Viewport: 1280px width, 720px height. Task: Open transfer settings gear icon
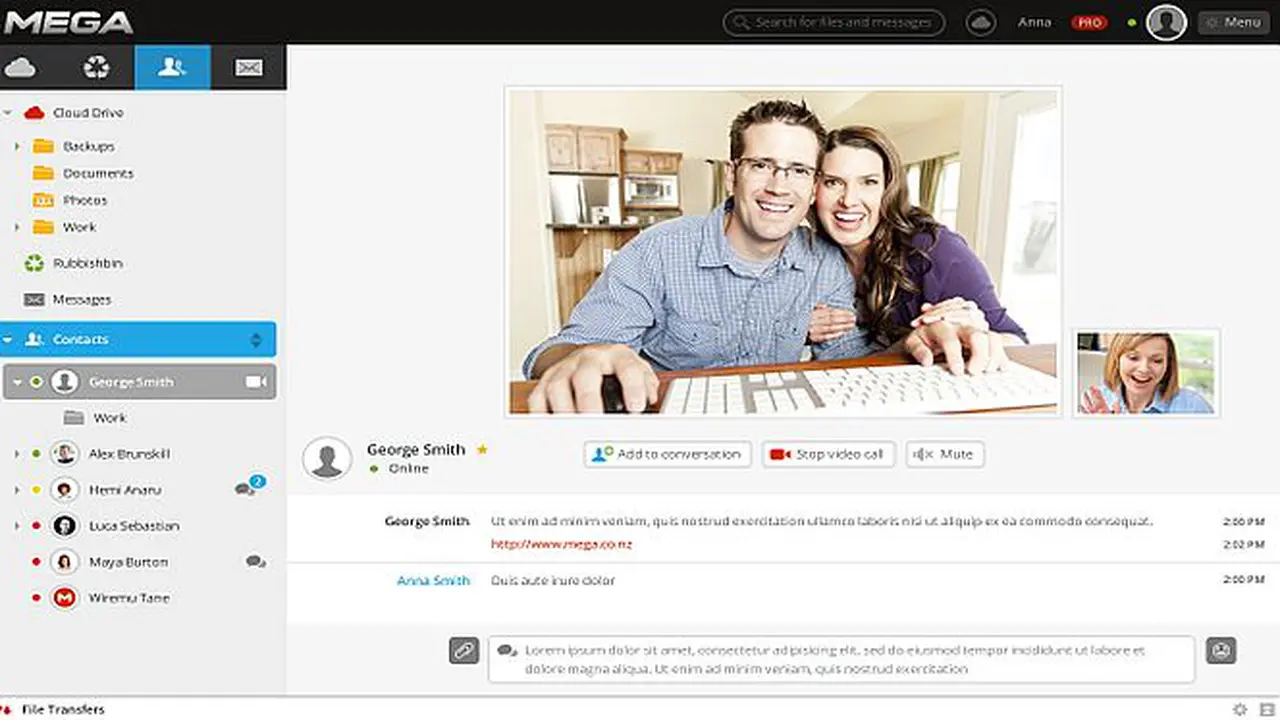1240,709
